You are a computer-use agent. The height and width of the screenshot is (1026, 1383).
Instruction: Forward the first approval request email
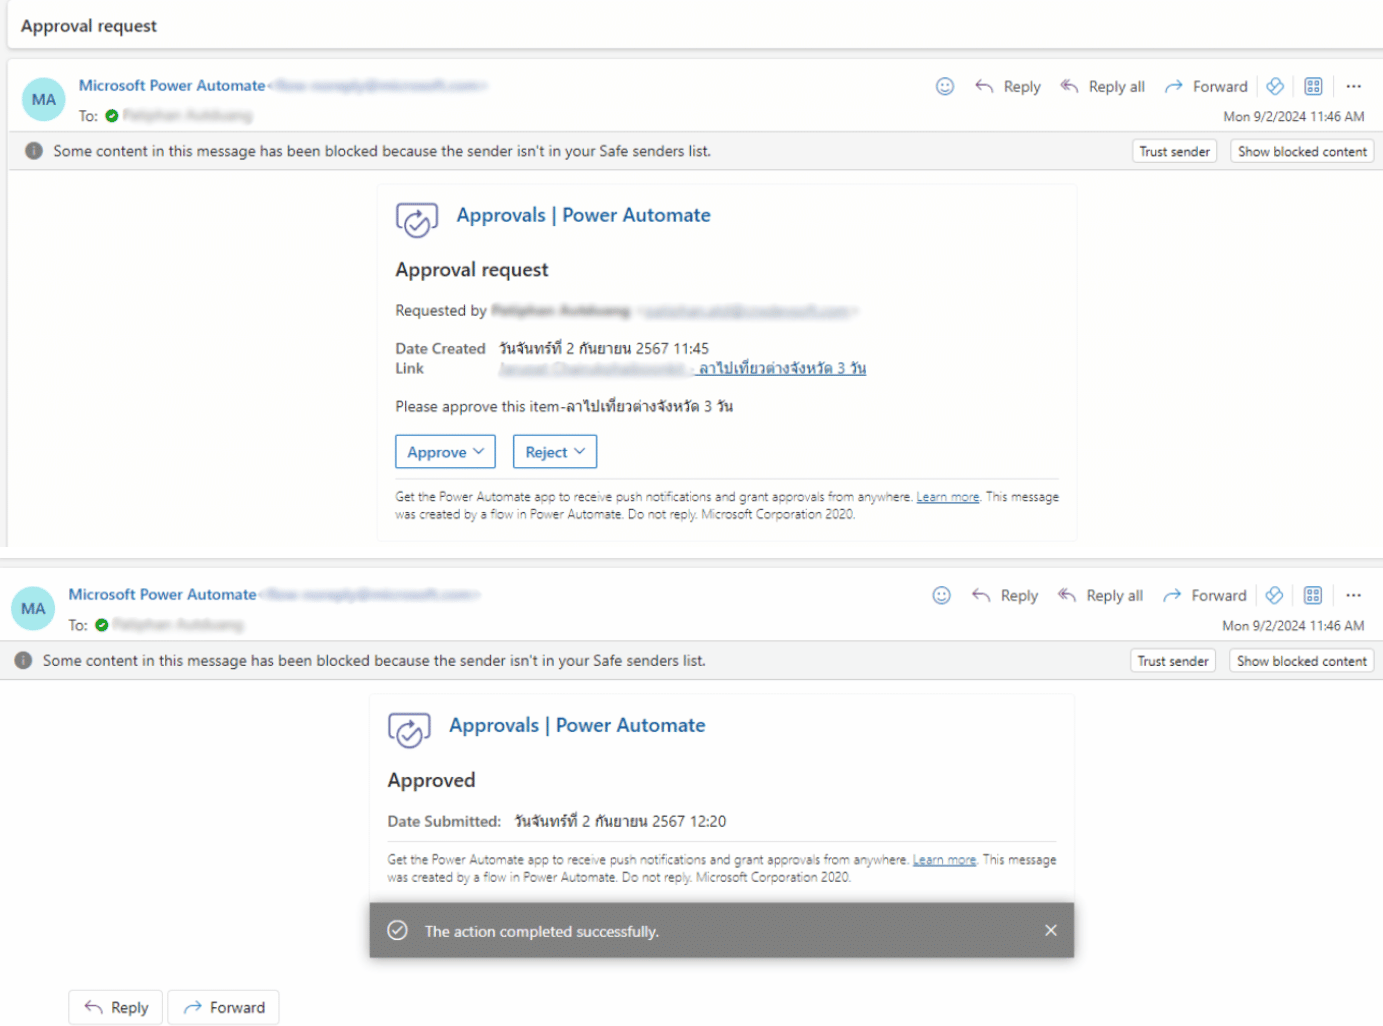coord(1206,86)
